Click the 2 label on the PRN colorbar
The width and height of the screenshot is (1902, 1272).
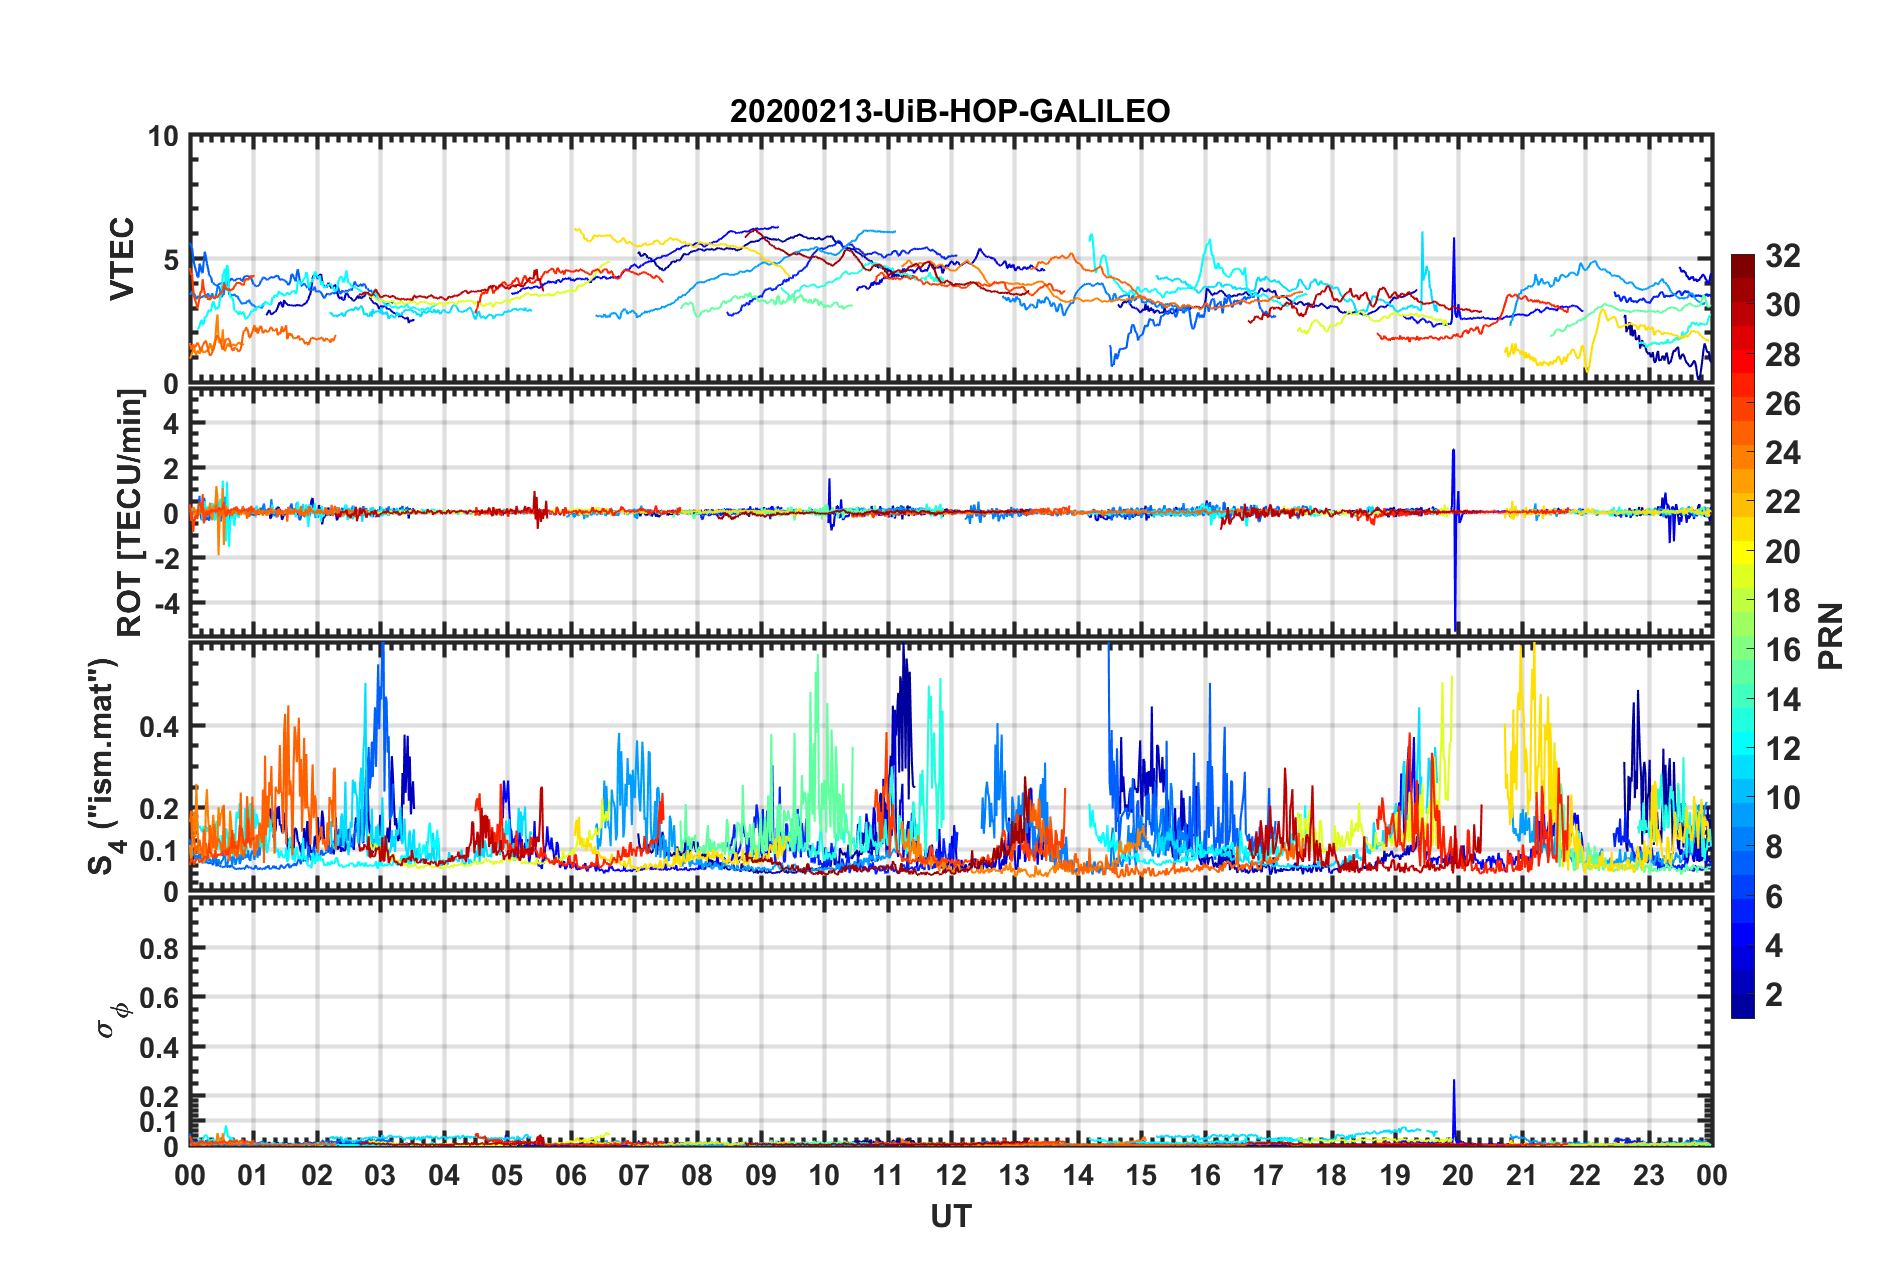pyautogui.click(x=1774, y=995)
